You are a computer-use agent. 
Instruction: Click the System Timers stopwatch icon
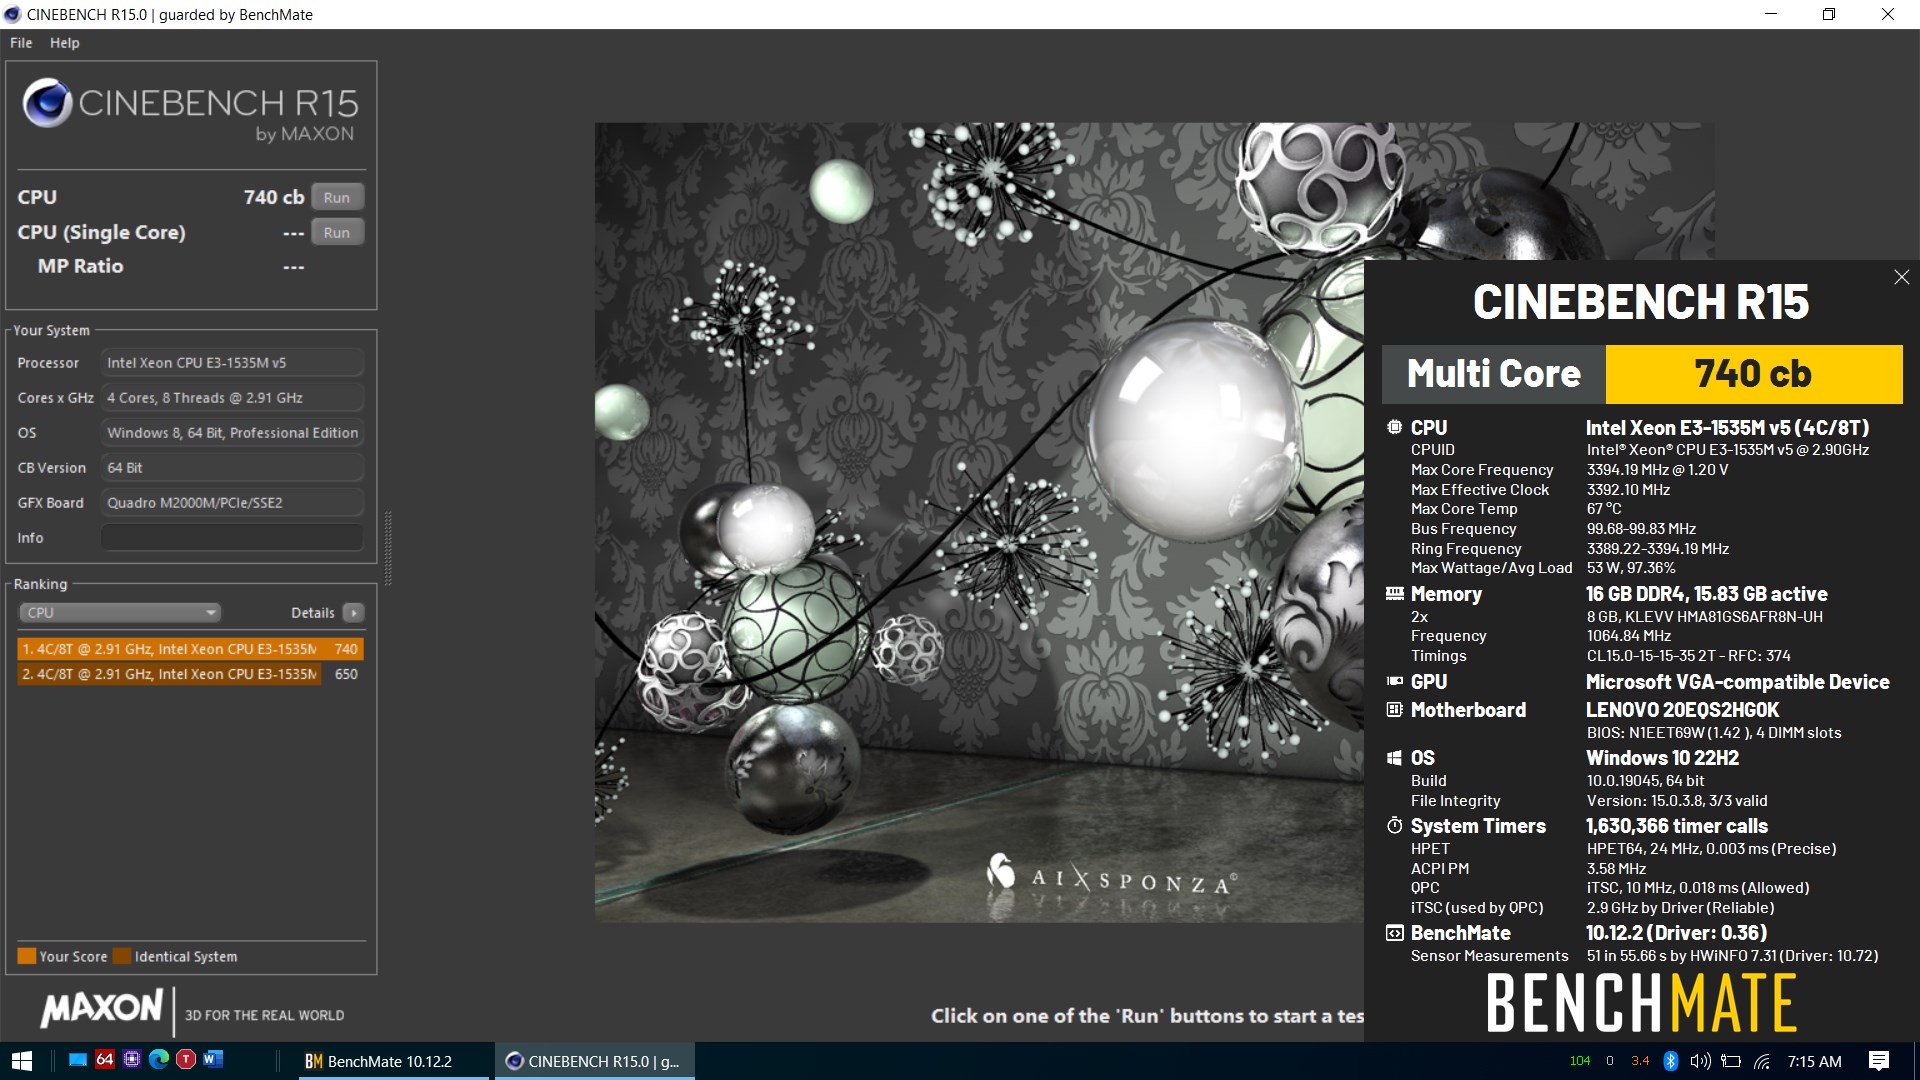coord(1394,826)
